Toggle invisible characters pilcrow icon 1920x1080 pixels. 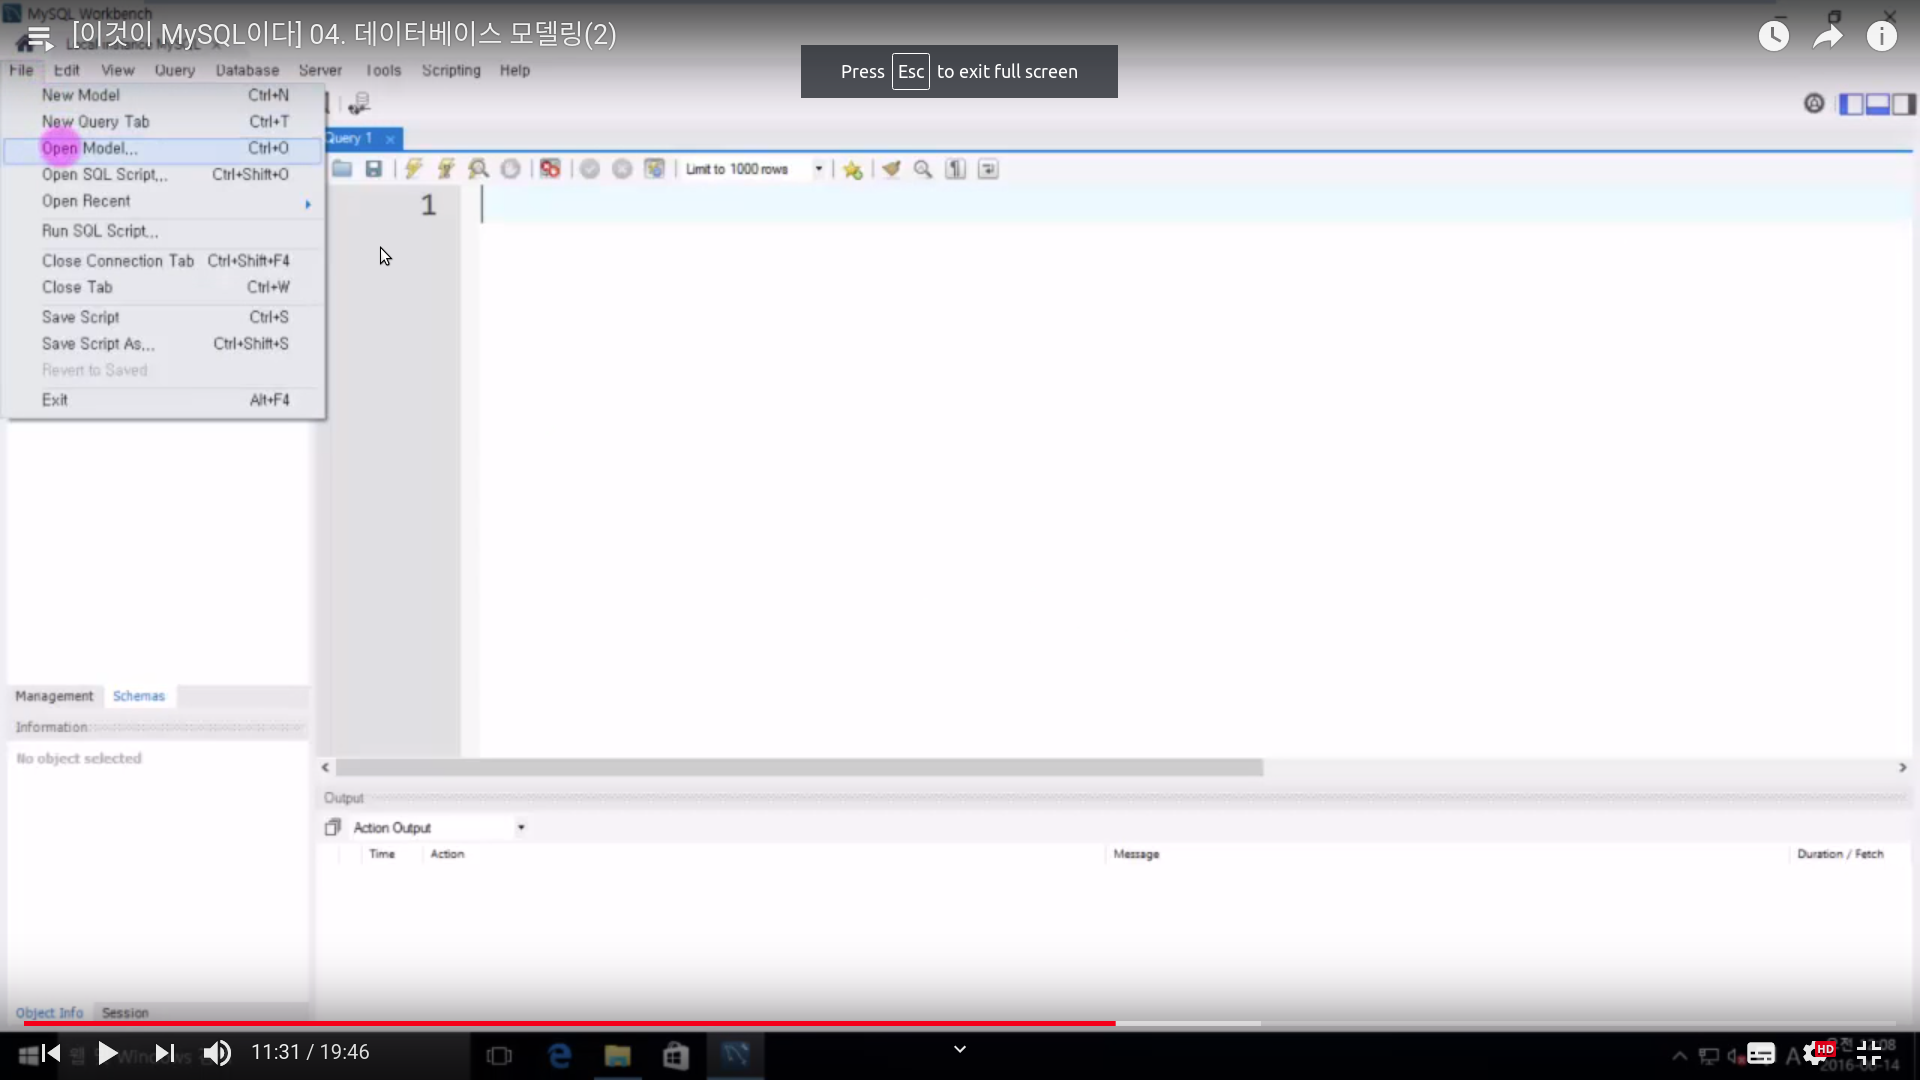tap(956, 169)
